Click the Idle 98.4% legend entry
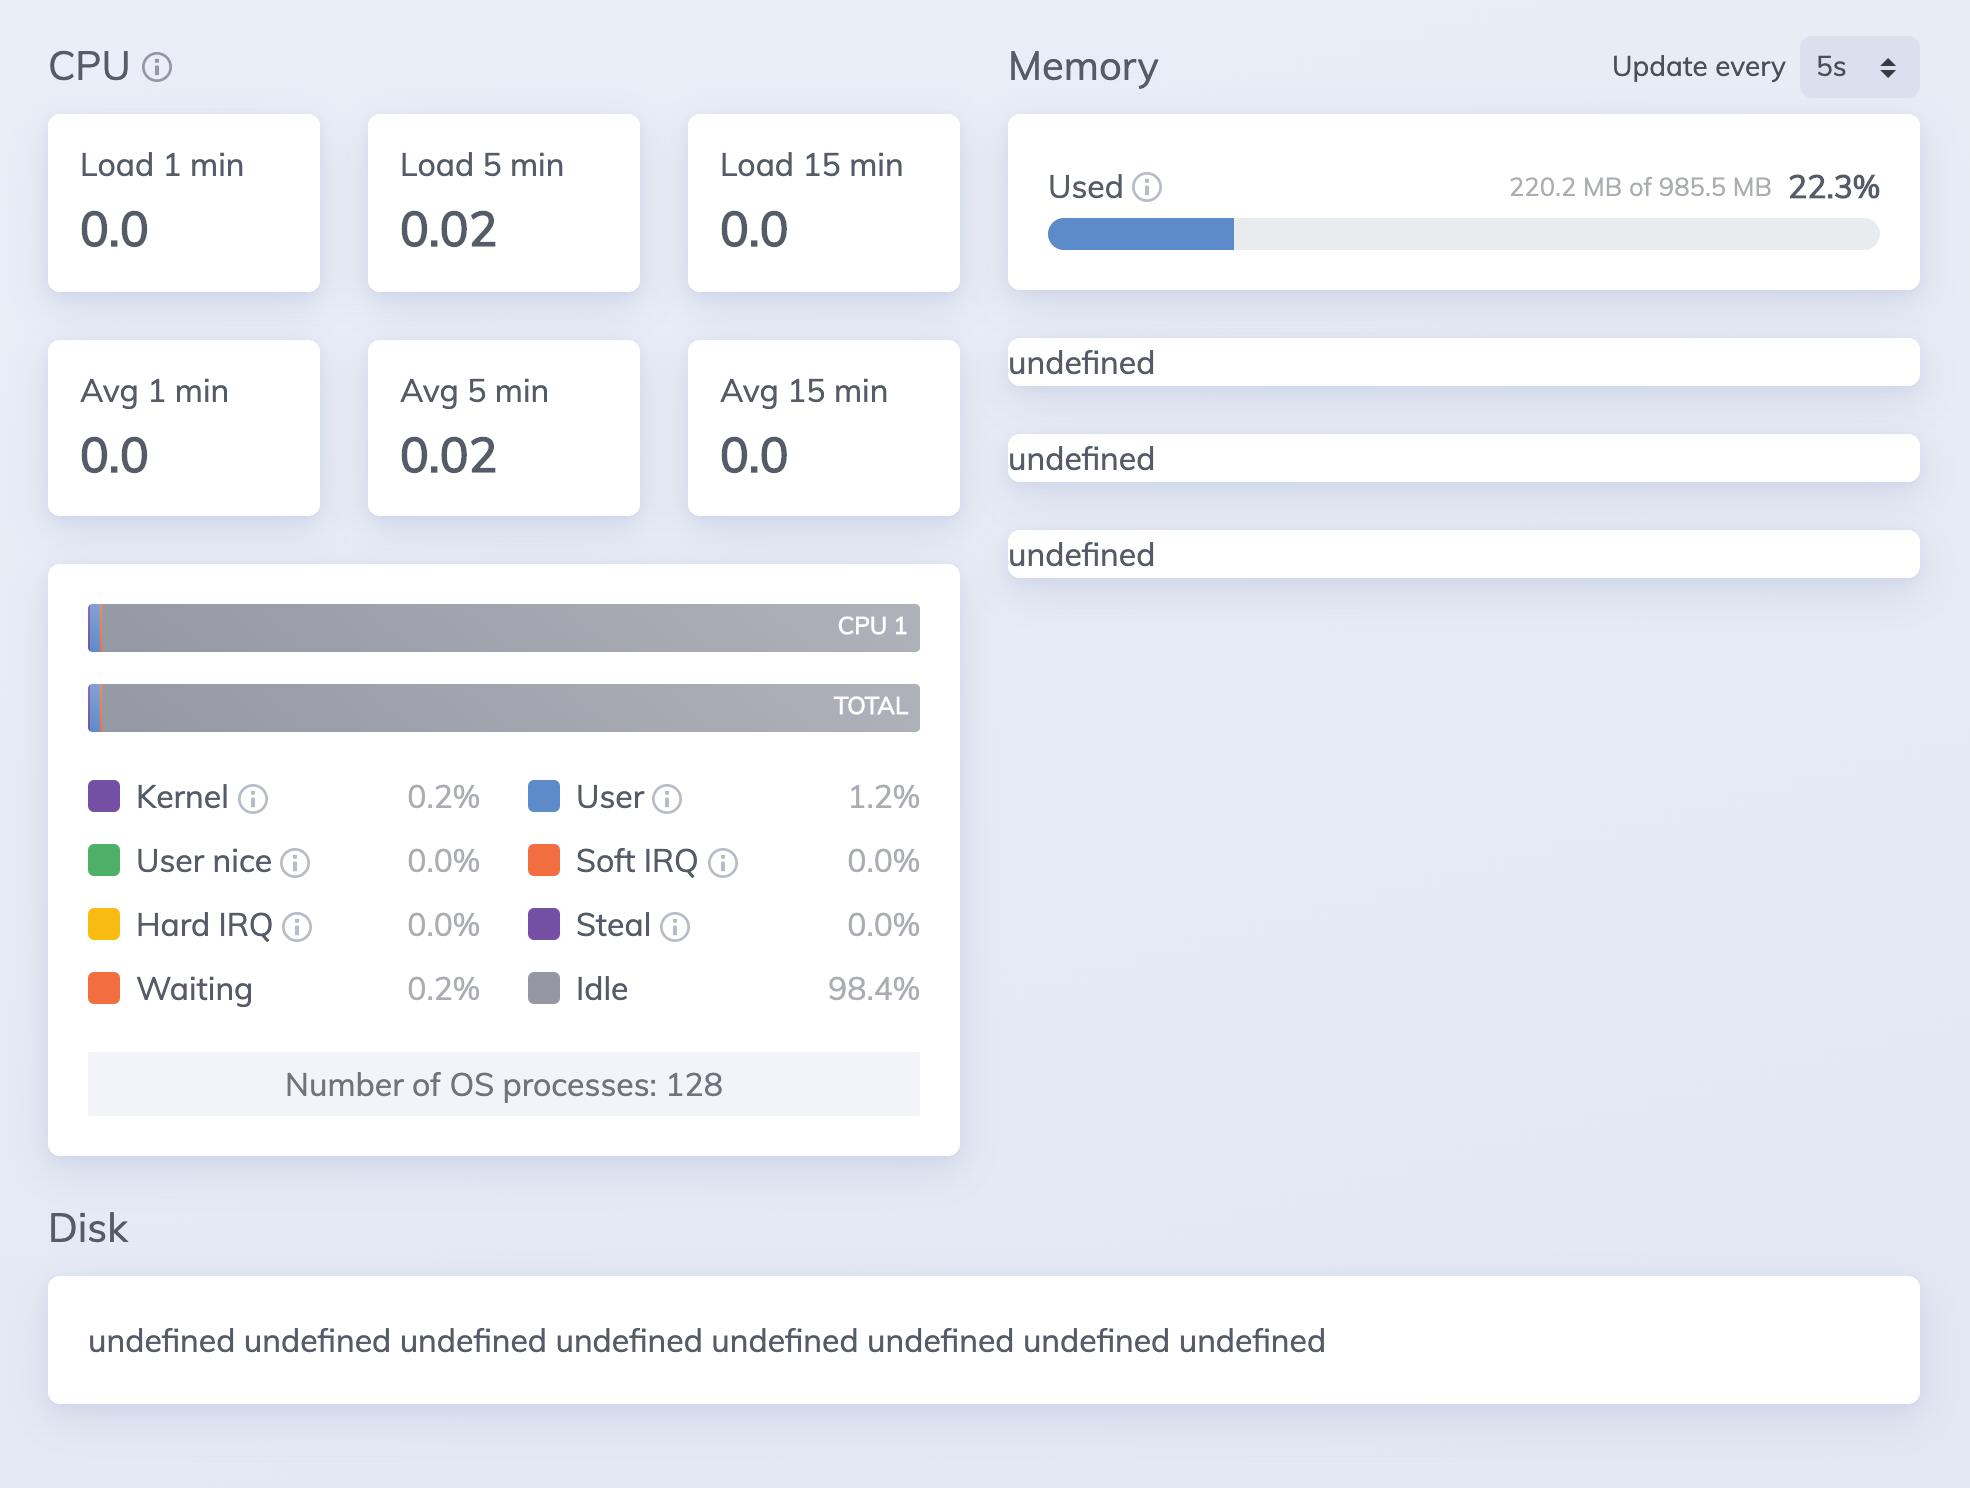Screen dimensions: 1970x1488 tap(600, 989)
